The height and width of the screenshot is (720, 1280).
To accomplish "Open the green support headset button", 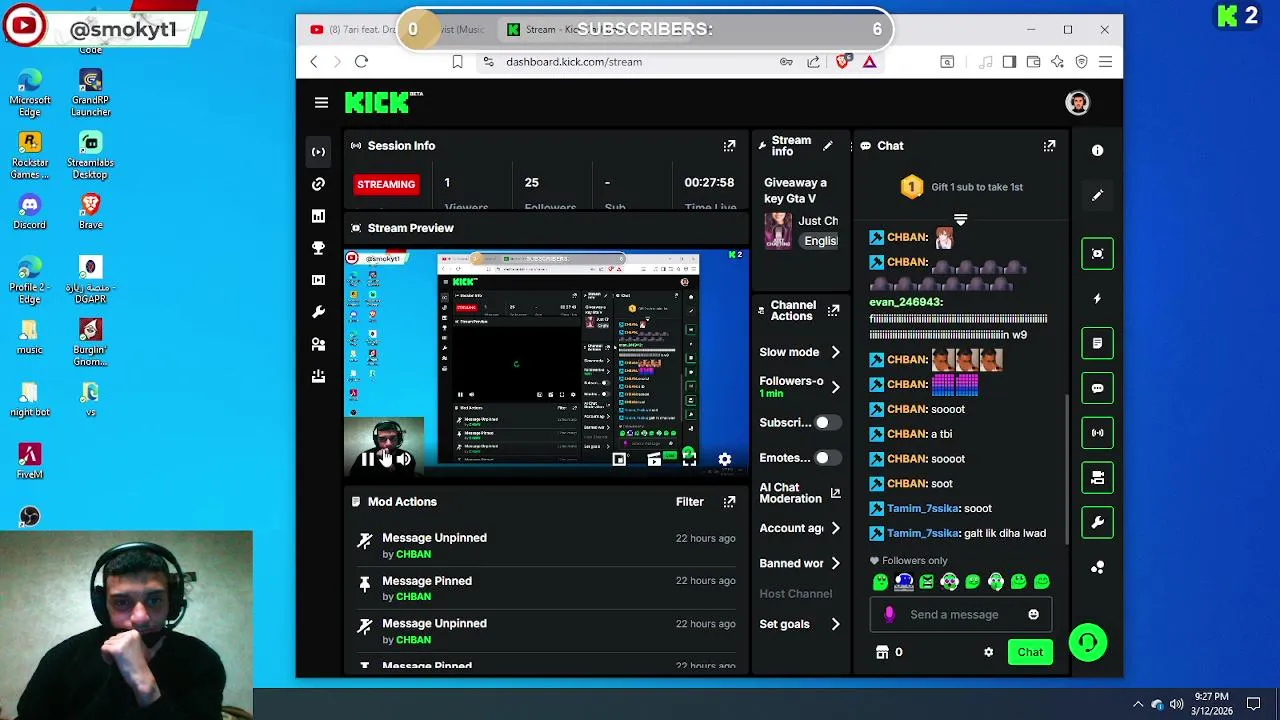I will (1088, 643).
